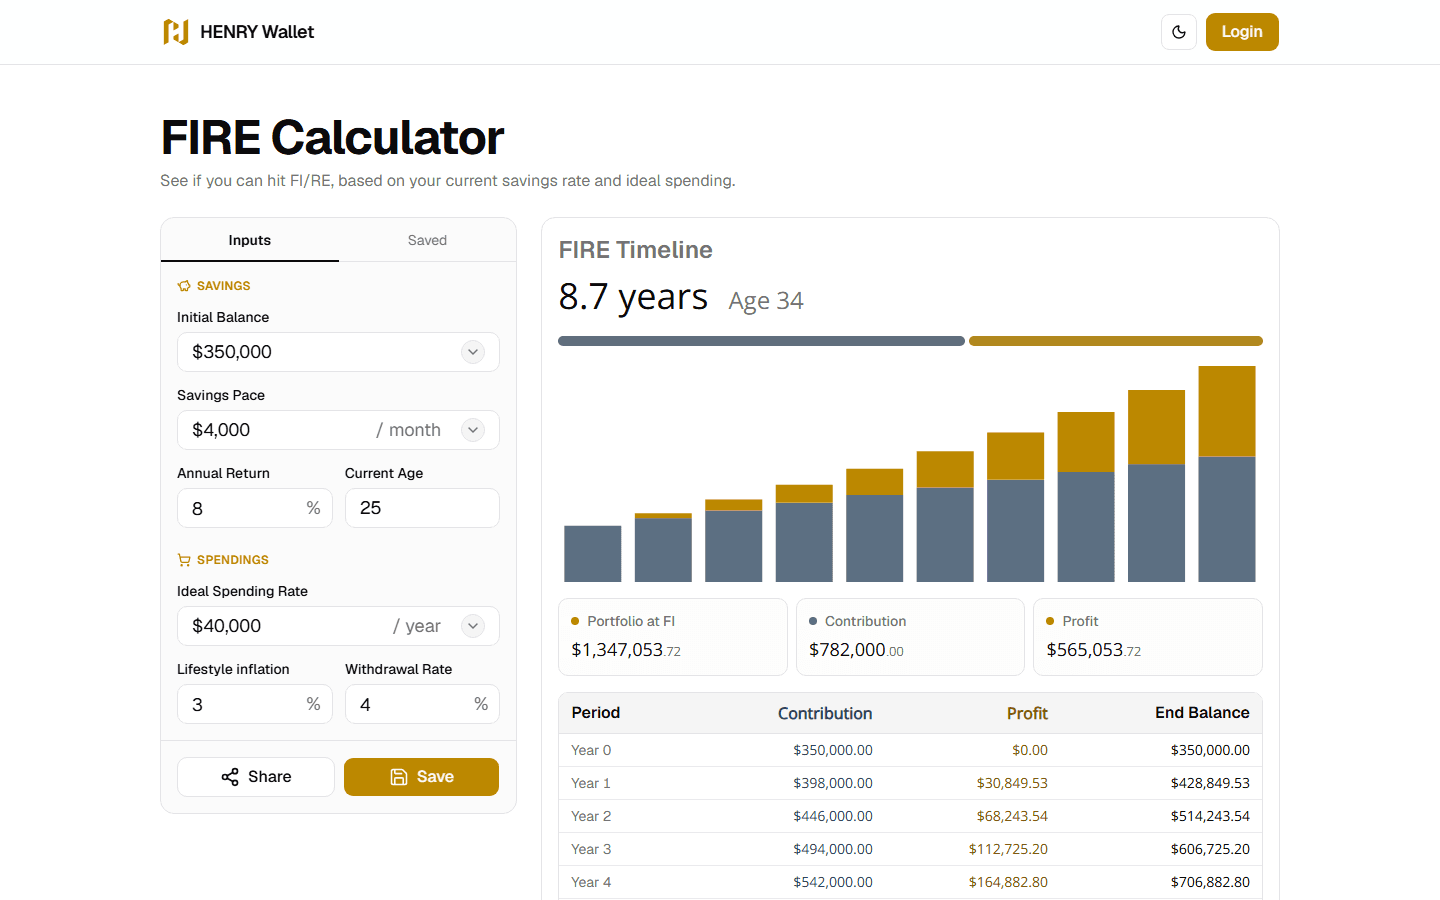Edit the Withdrawal Rate field

click(422, 704)
